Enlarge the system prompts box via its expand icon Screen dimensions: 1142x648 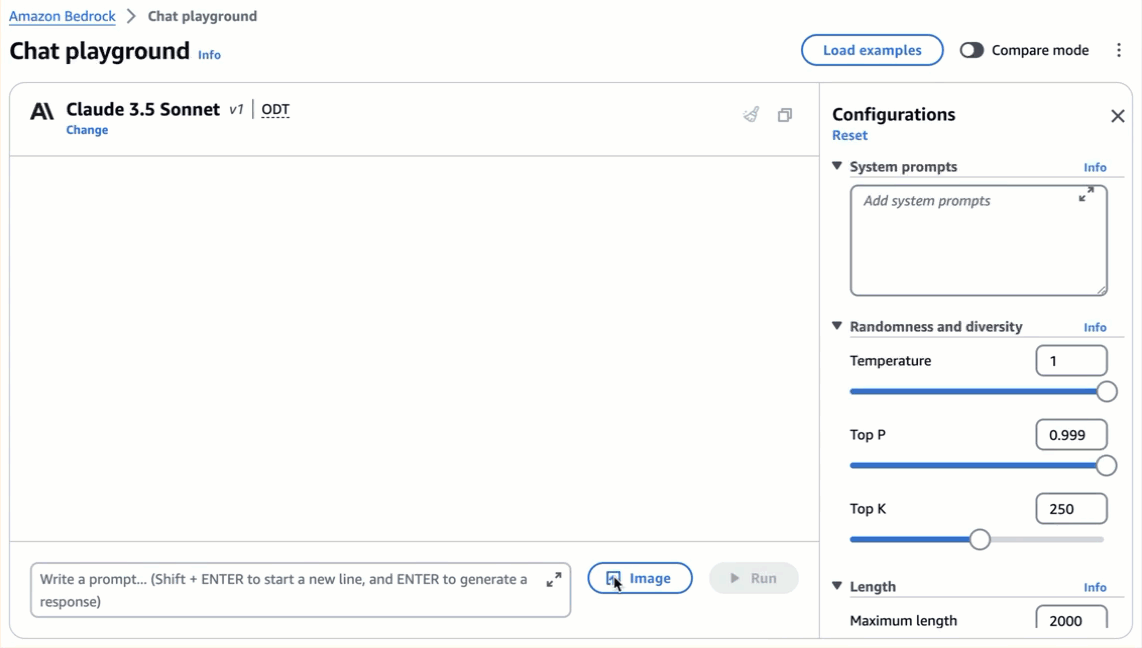pos(1086,196)
